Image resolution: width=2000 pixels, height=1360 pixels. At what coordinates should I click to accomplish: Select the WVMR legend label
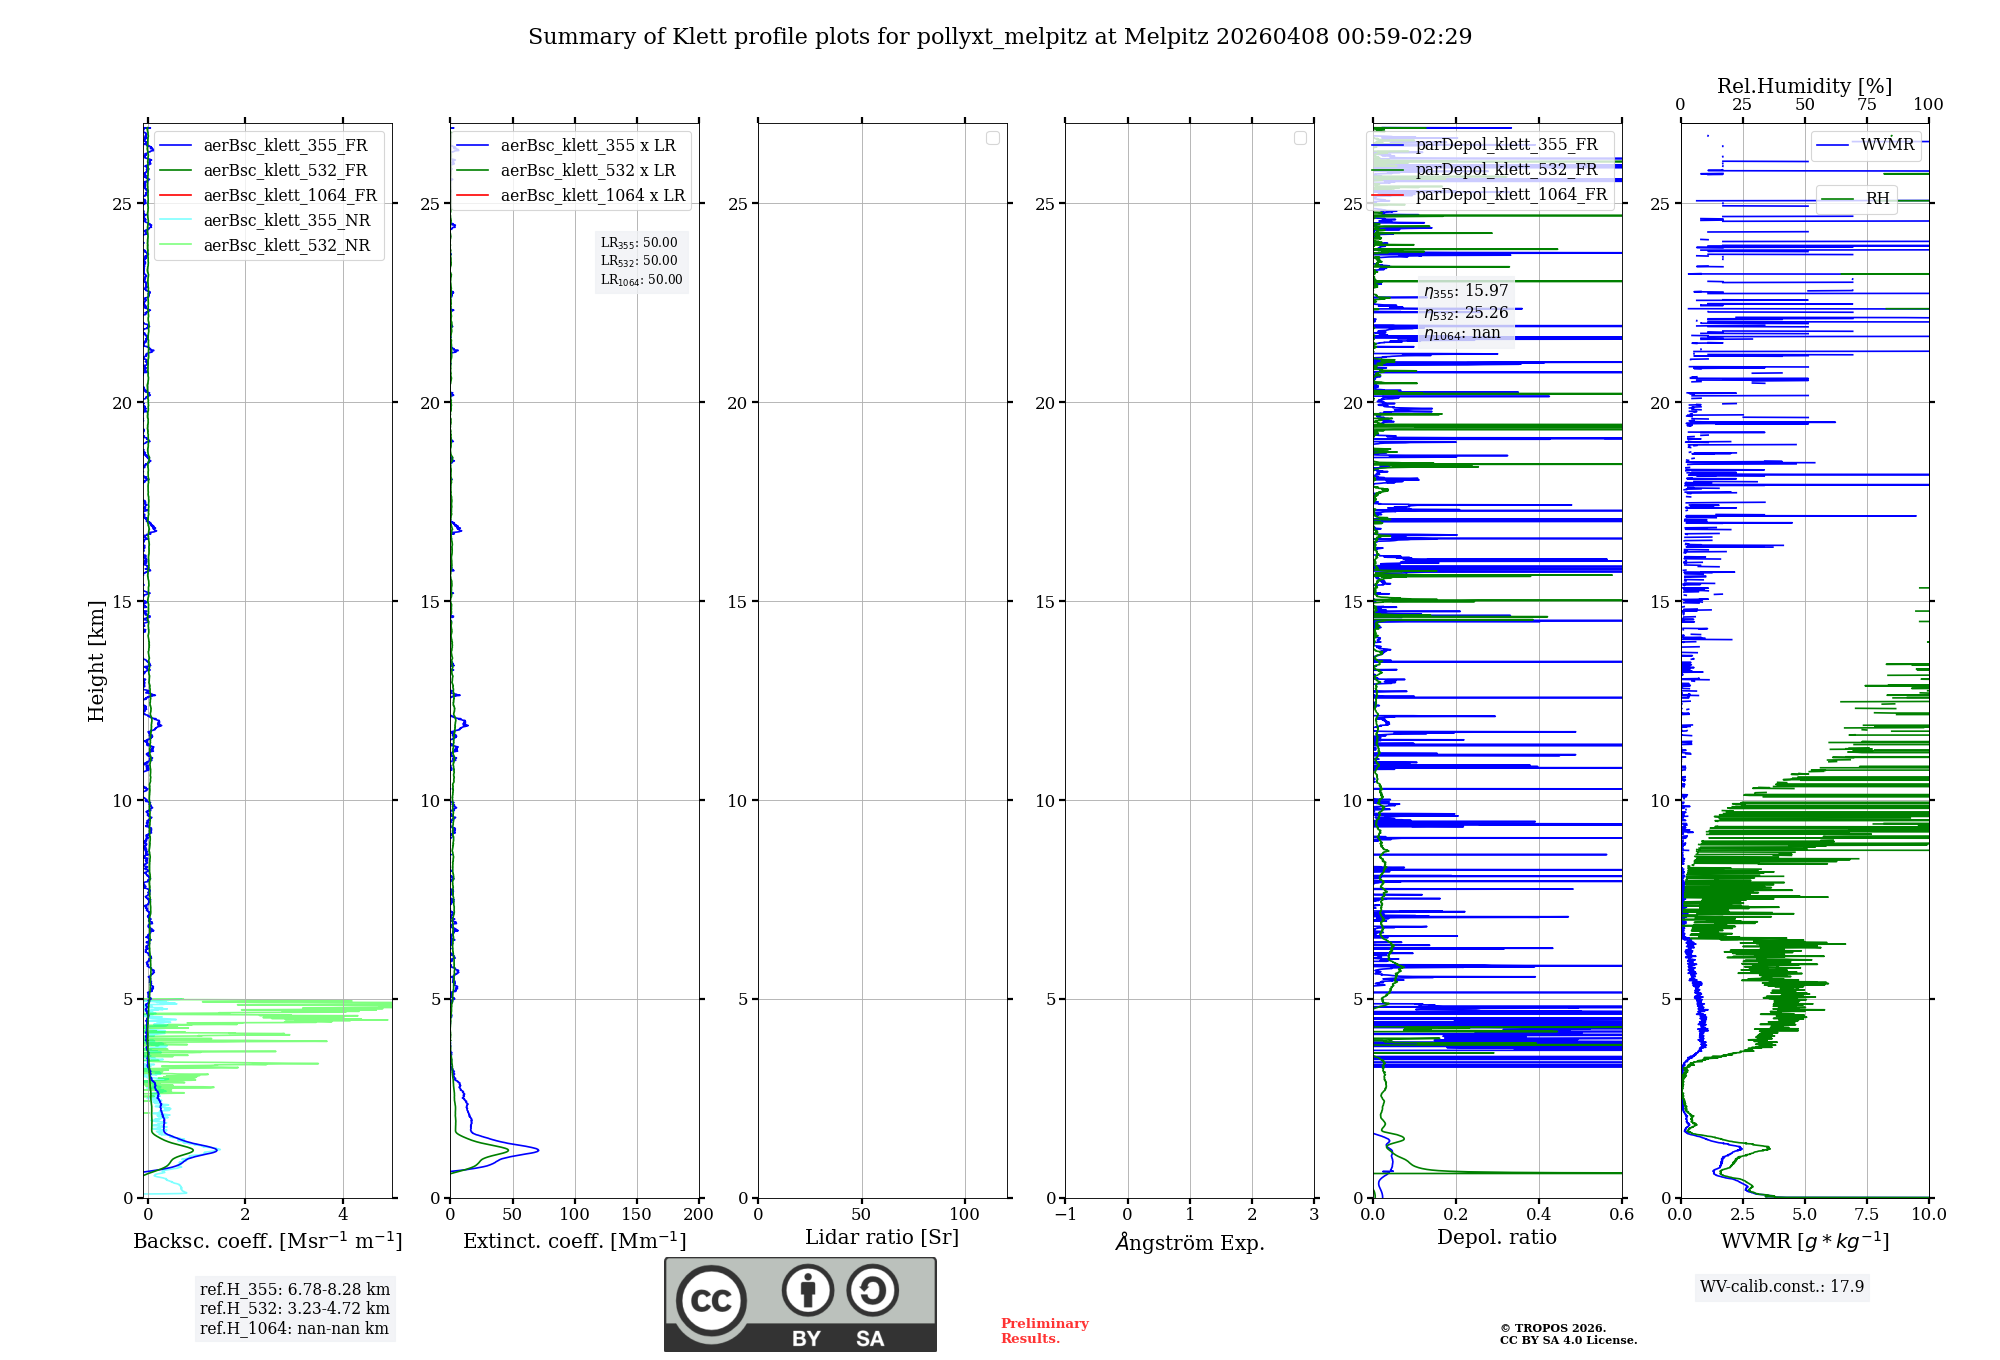coord(1887,144)
